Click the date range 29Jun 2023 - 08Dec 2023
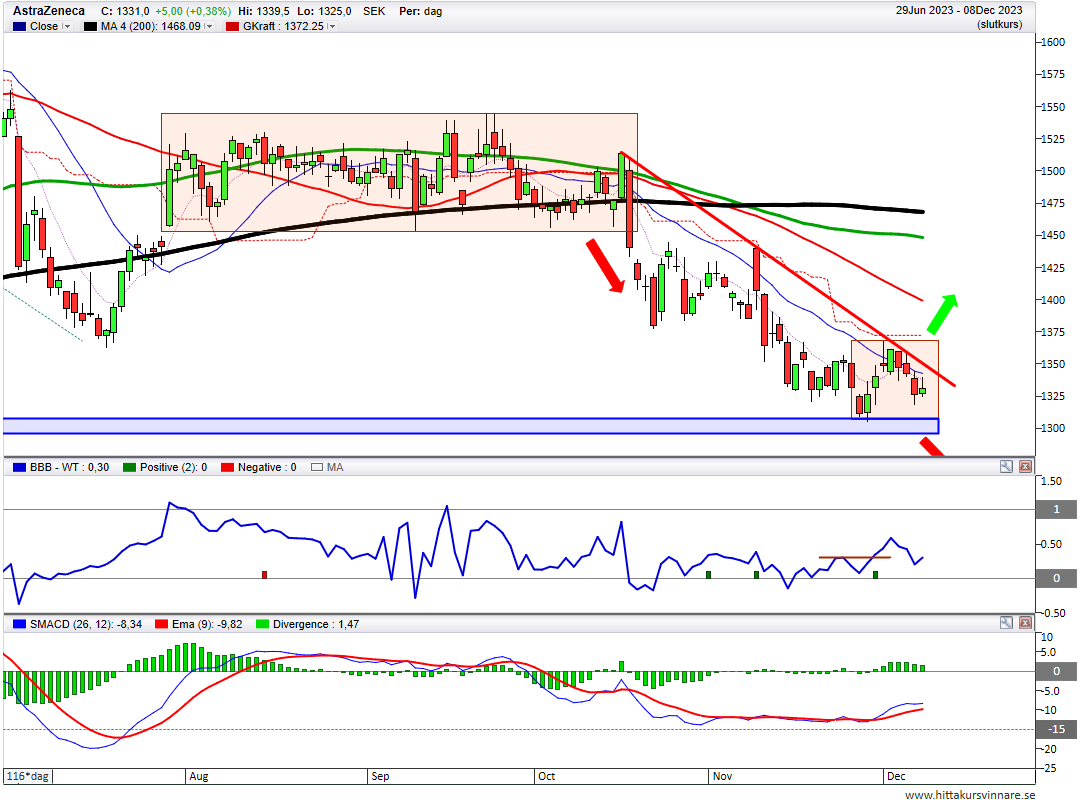 pyautogui.click(x=959, y=10)
